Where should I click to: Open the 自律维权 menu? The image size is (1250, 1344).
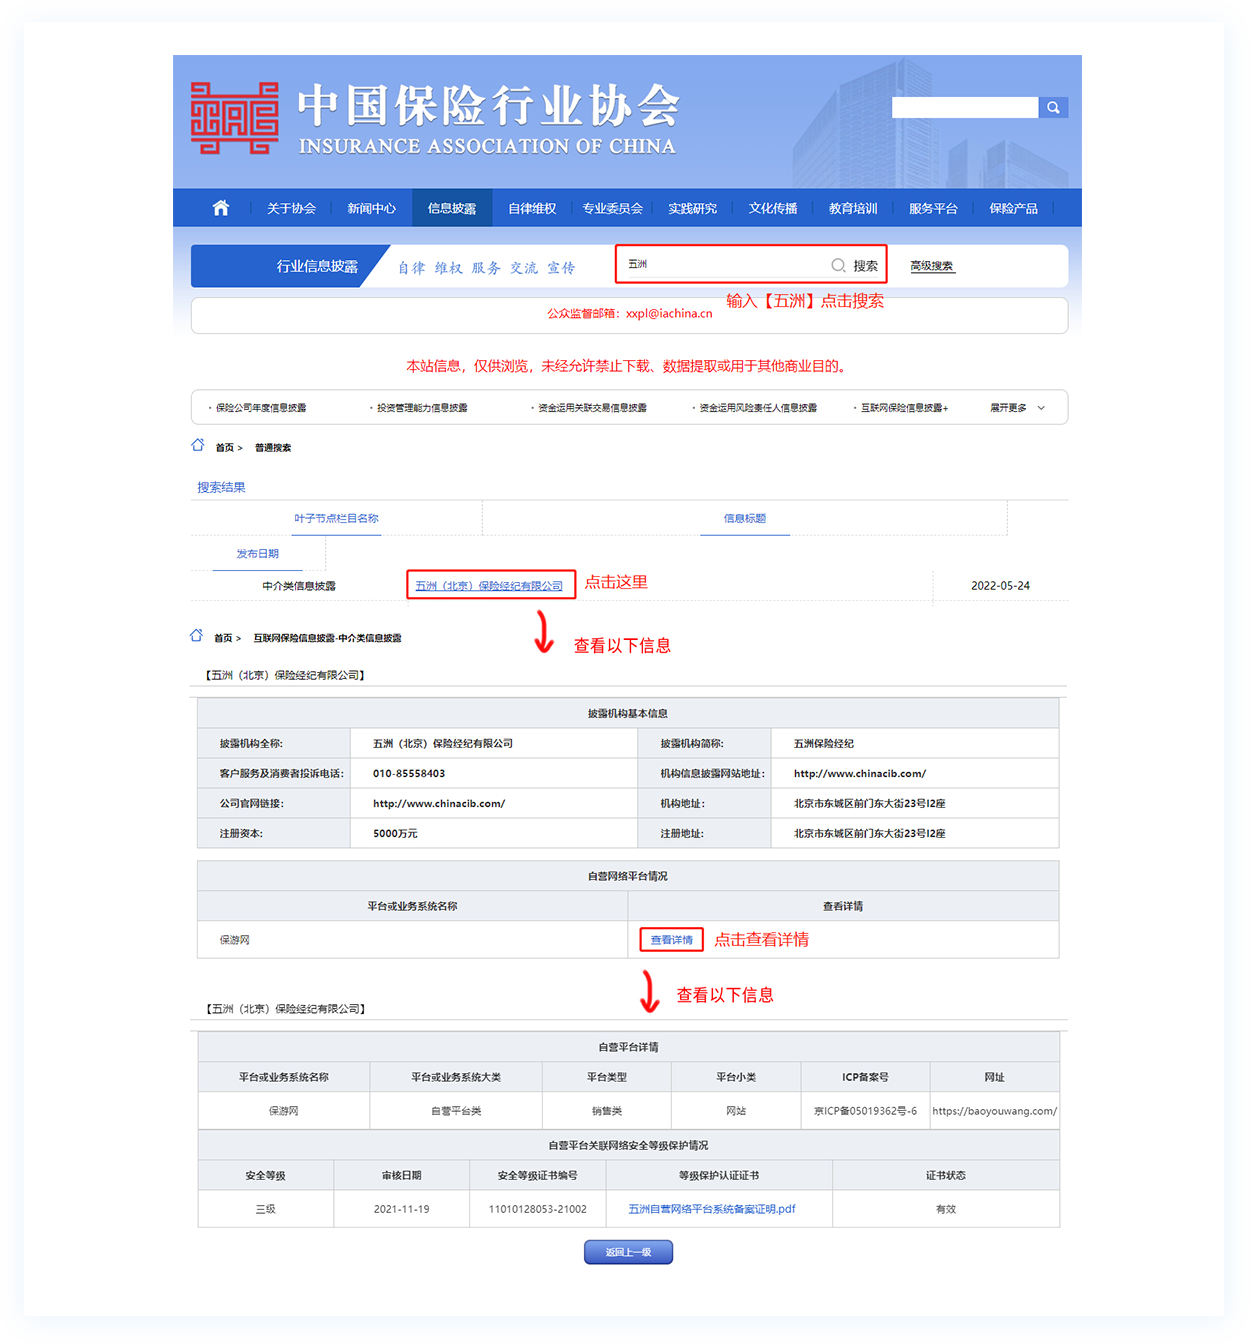coord(532,208)
